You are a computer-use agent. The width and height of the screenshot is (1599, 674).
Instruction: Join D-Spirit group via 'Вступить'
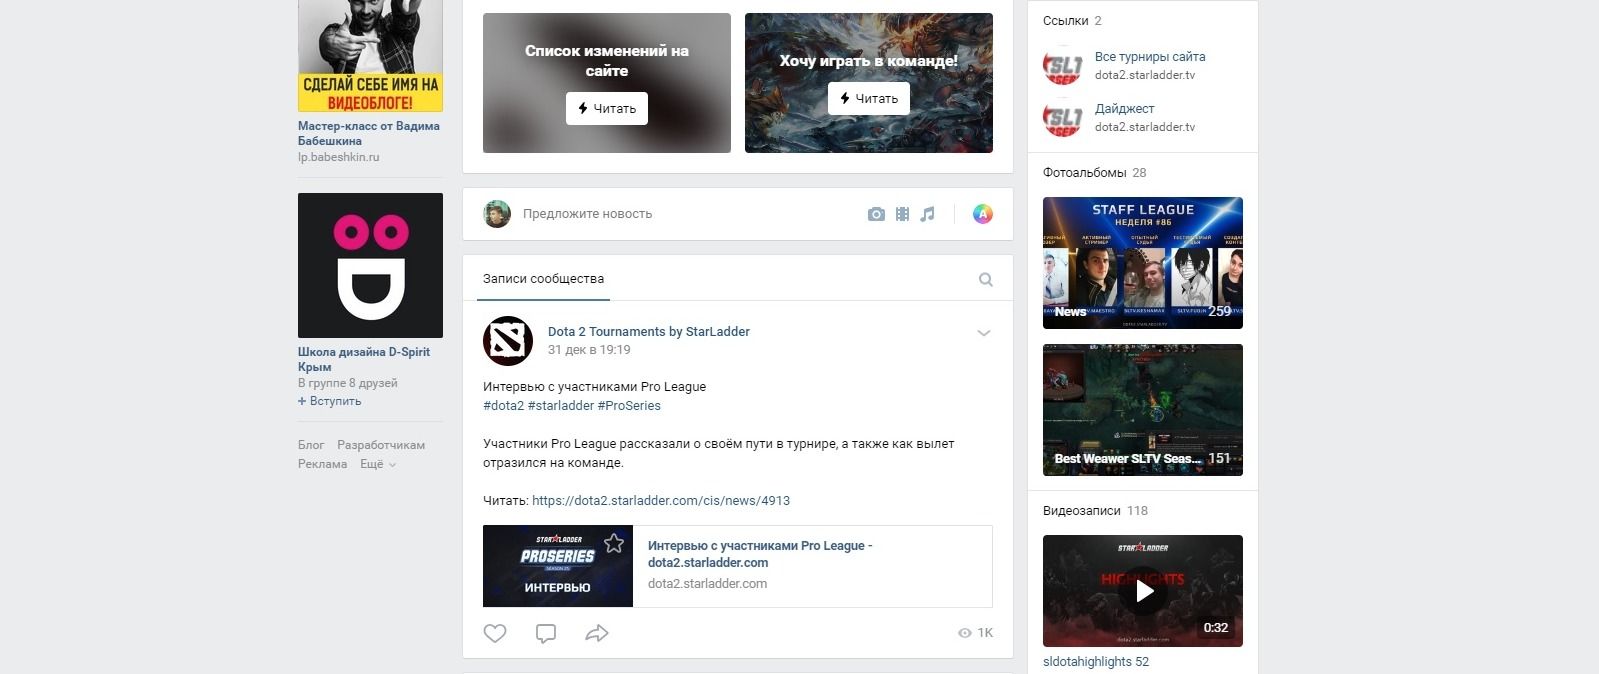click(x=330, y=401)
